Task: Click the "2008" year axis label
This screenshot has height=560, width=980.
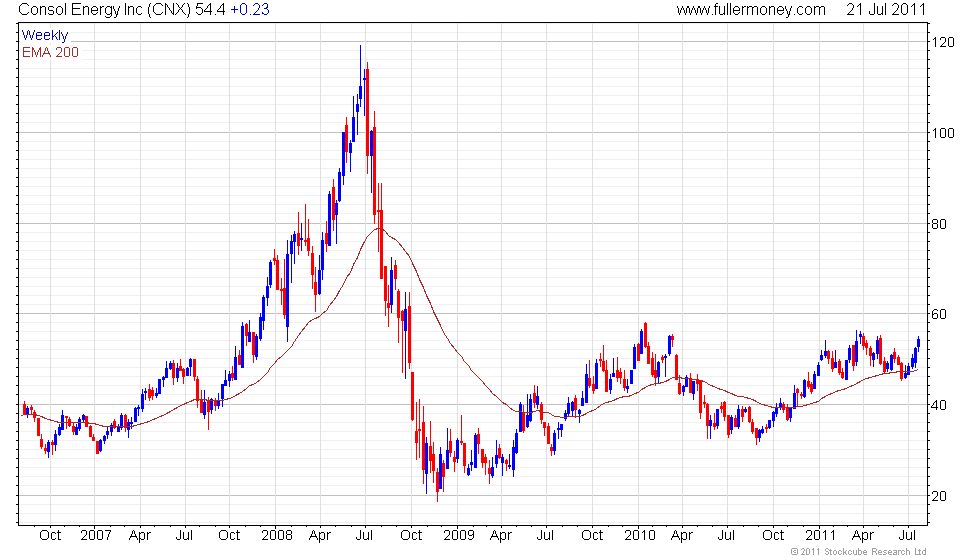Action: pyautogui.click(x=277, y=536)
